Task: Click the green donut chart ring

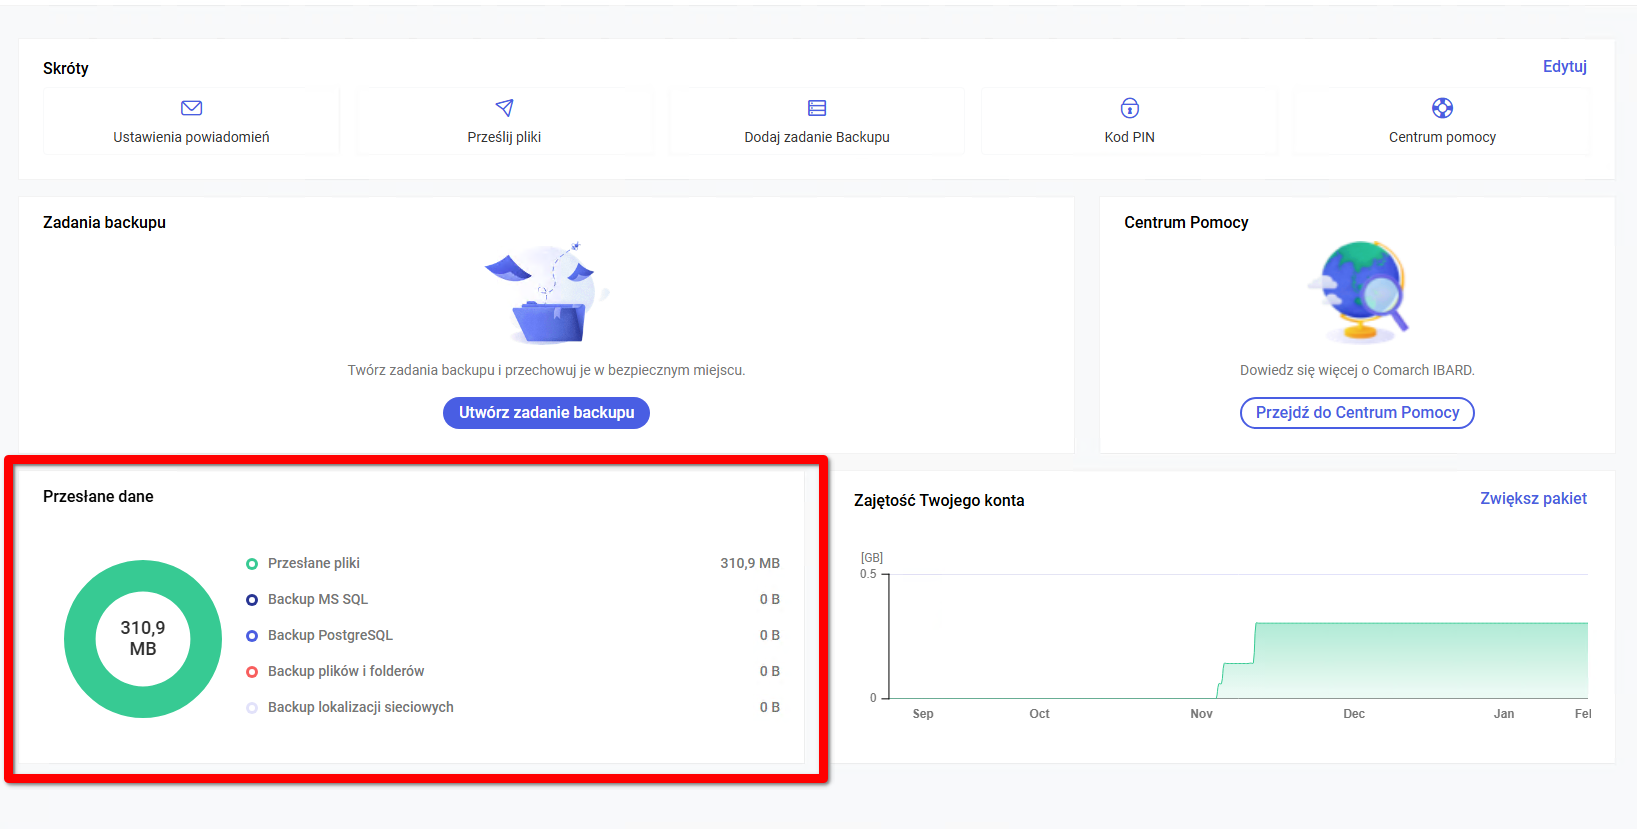Action: click(80, 639)
